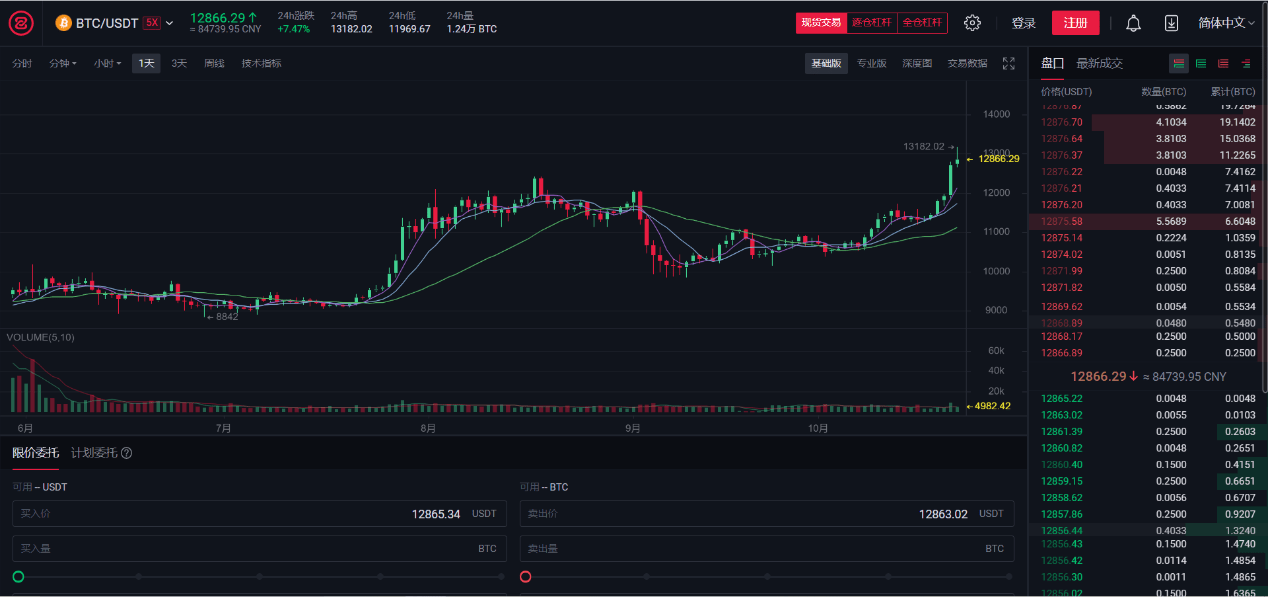The height and width of the screenshot is (597, 1268).
Task: Click the 买入量 amount input field
Action: tap(259, 548)
